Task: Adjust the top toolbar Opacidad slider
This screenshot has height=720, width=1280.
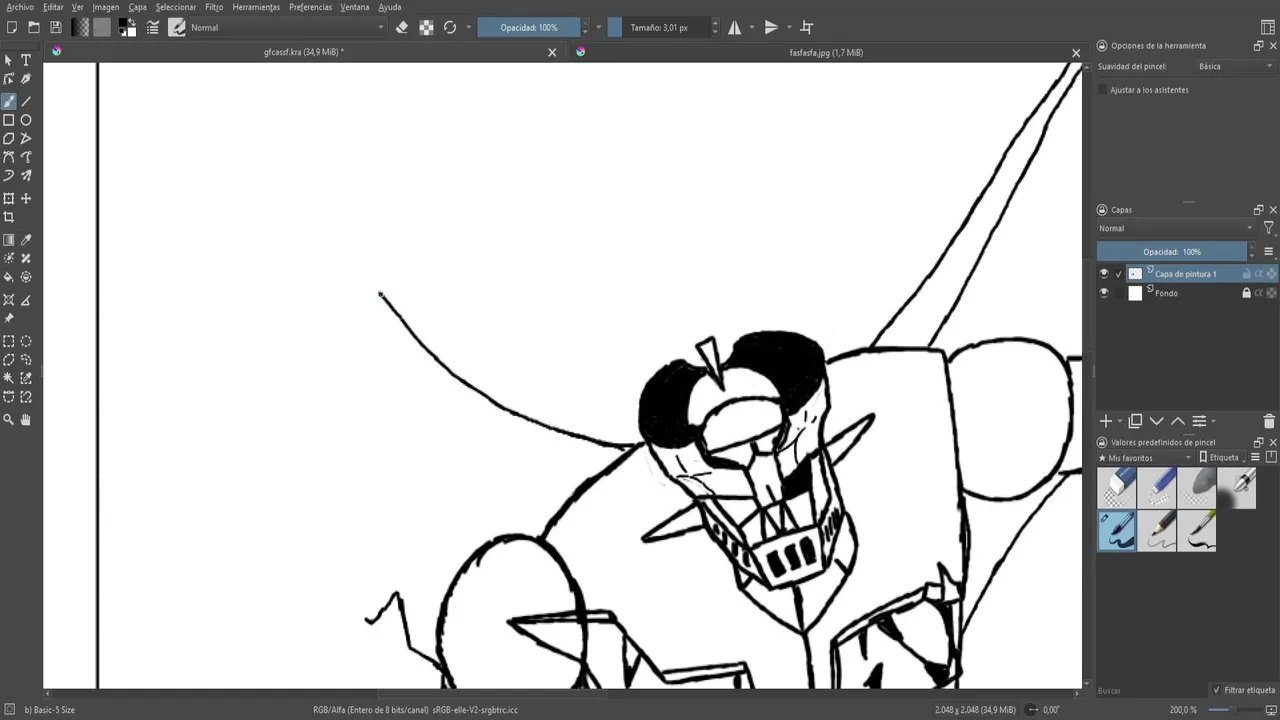Action: pyautogui.click(x=529, y=28)
